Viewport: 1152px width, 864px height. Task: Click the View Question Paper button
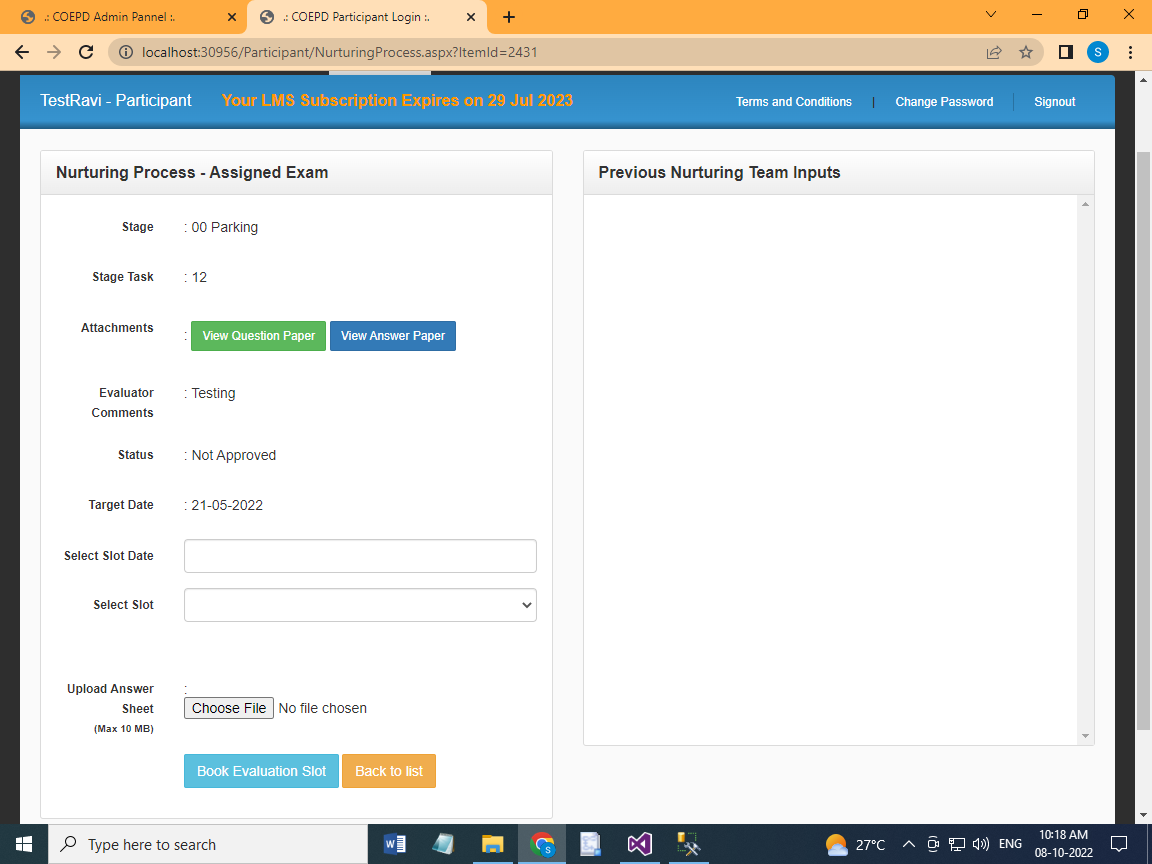pyautogui.click(x=258, y=336)
